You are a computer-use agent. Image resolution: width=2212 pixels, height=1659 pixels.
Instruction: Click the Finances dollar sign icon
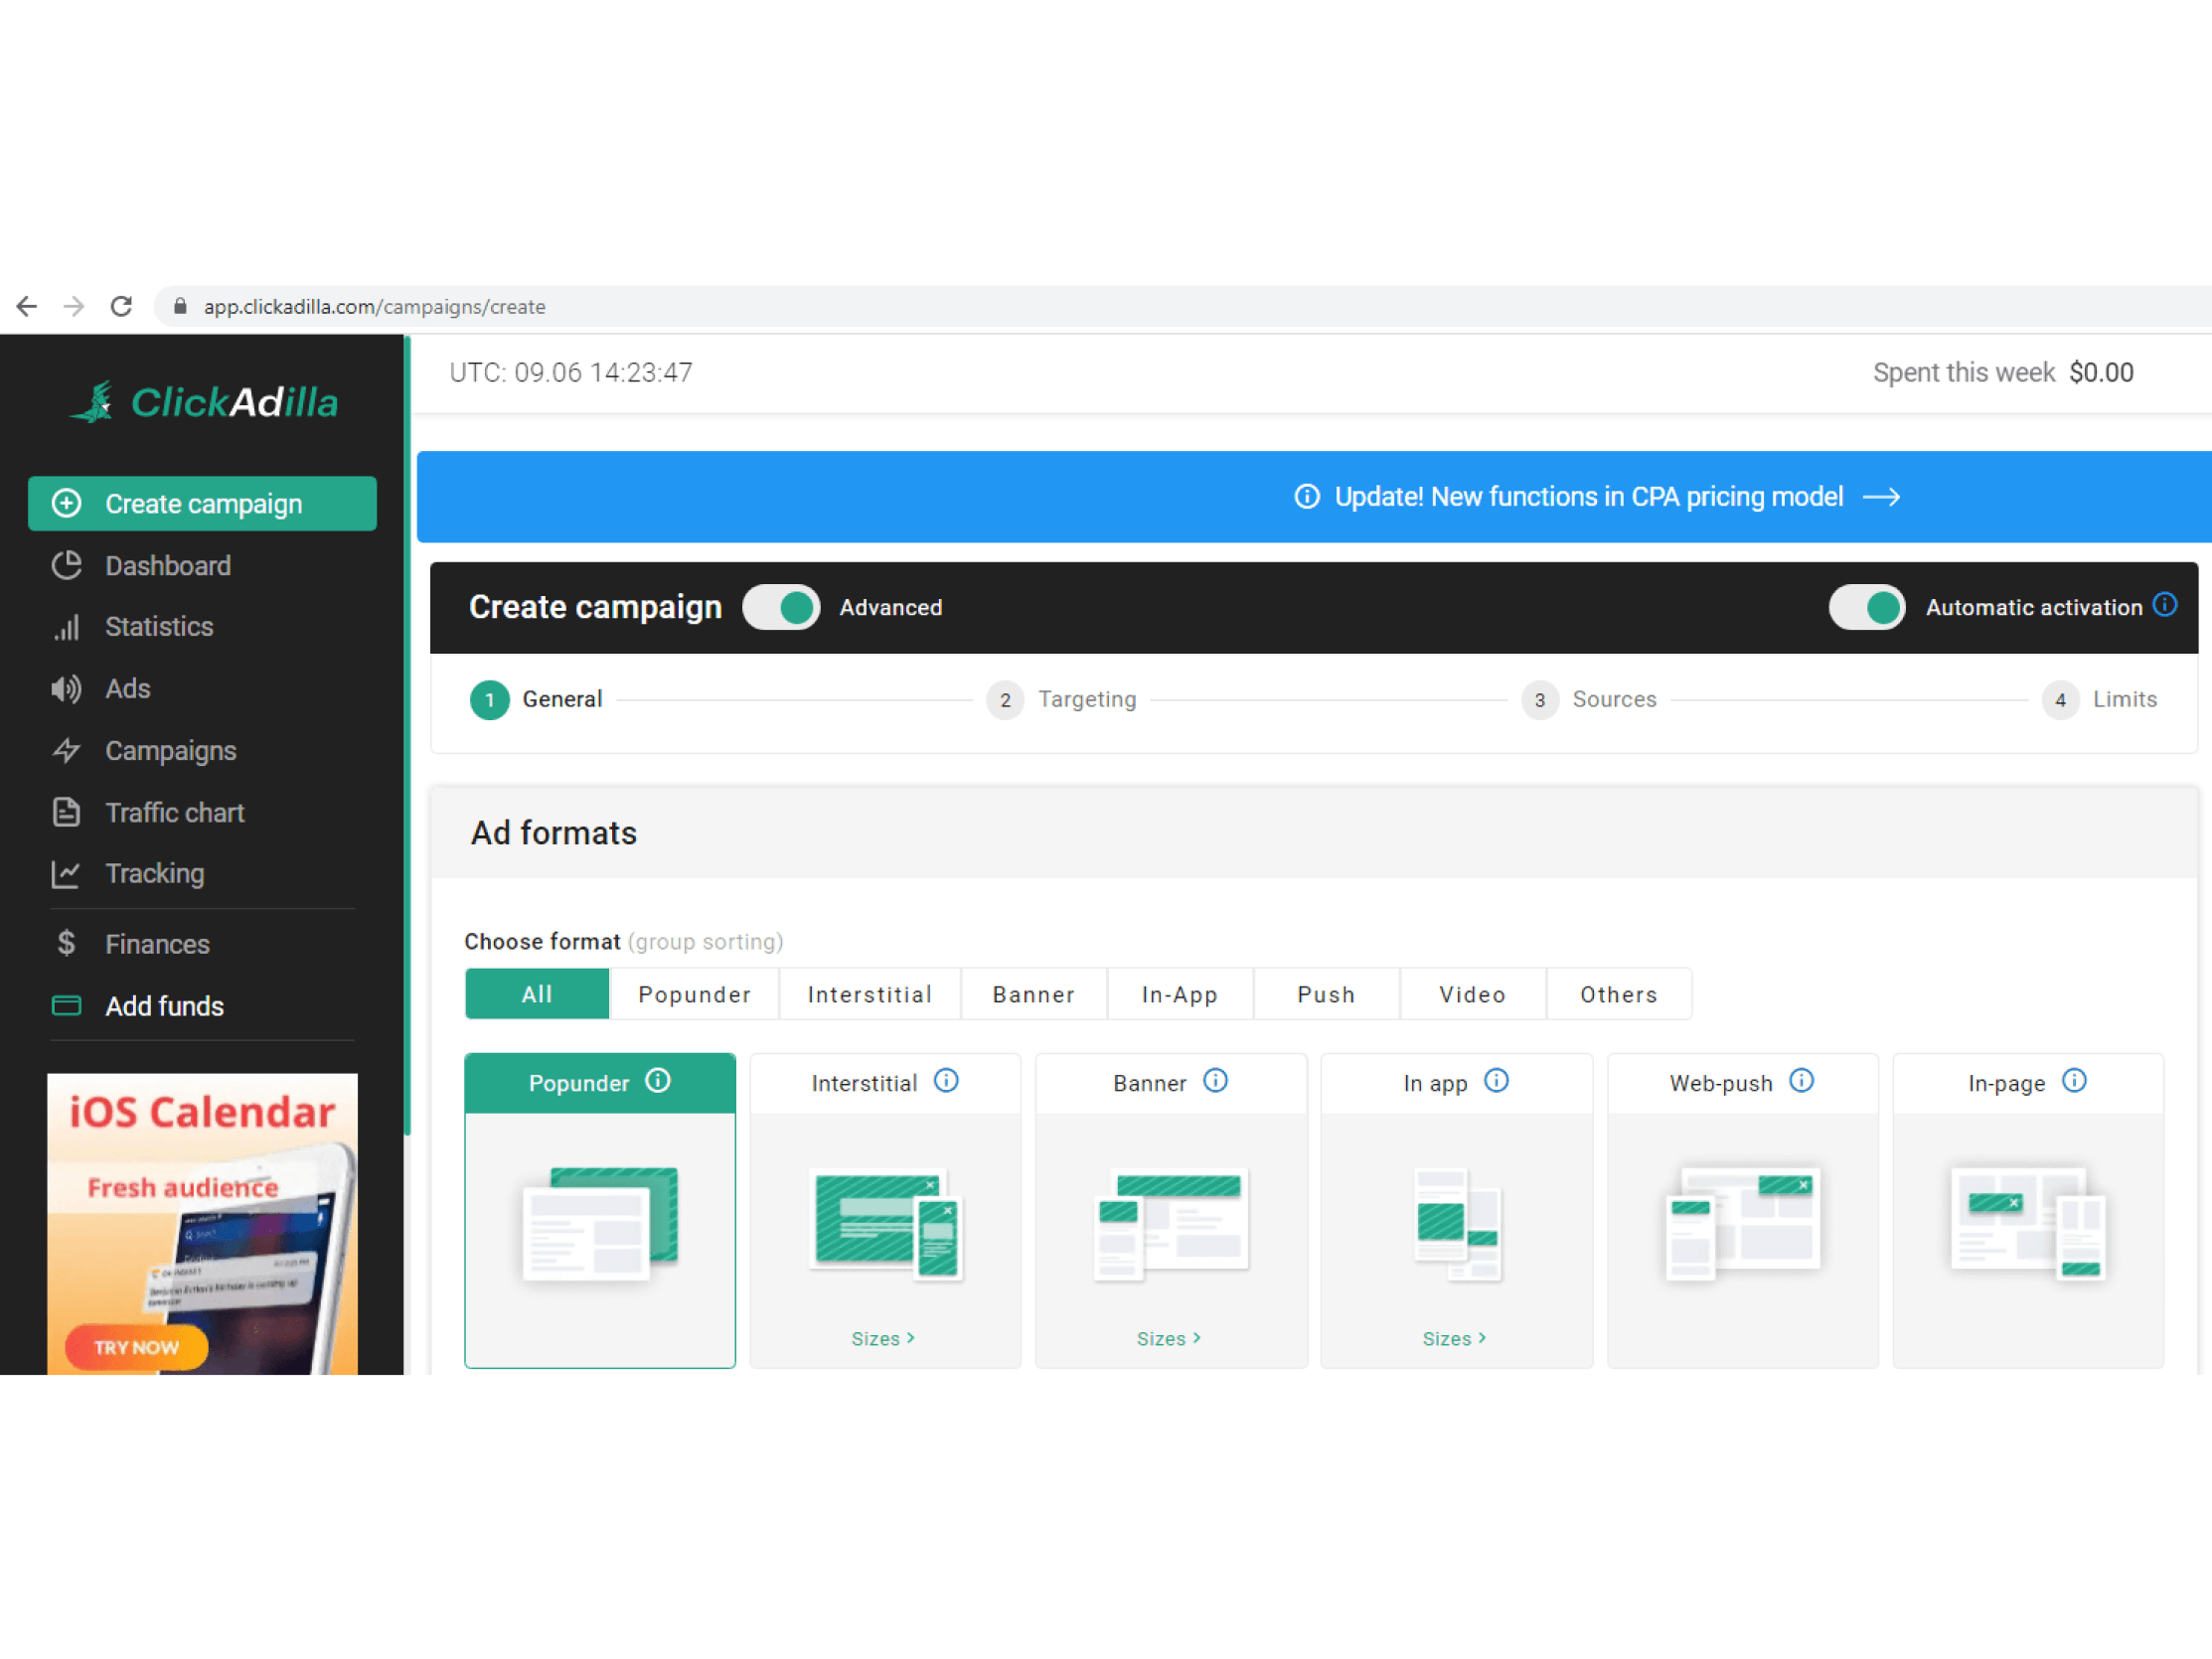(x=66, y=943)
